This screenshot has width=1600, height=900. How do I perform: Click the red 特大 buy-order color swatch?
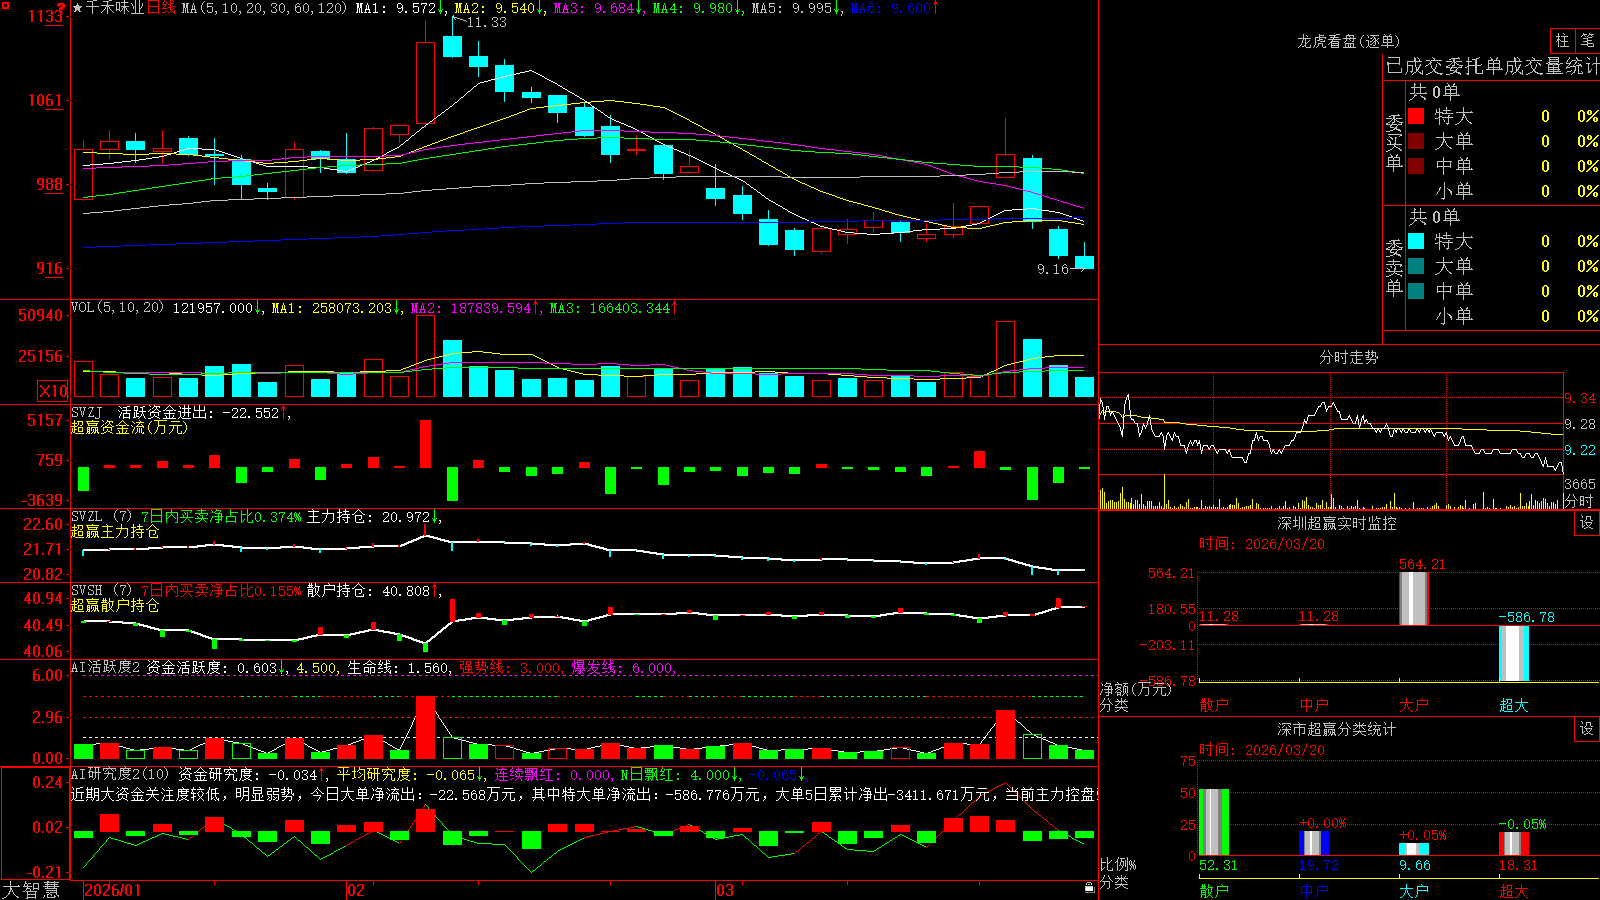pyautogui.click(x=1416, y=116)
